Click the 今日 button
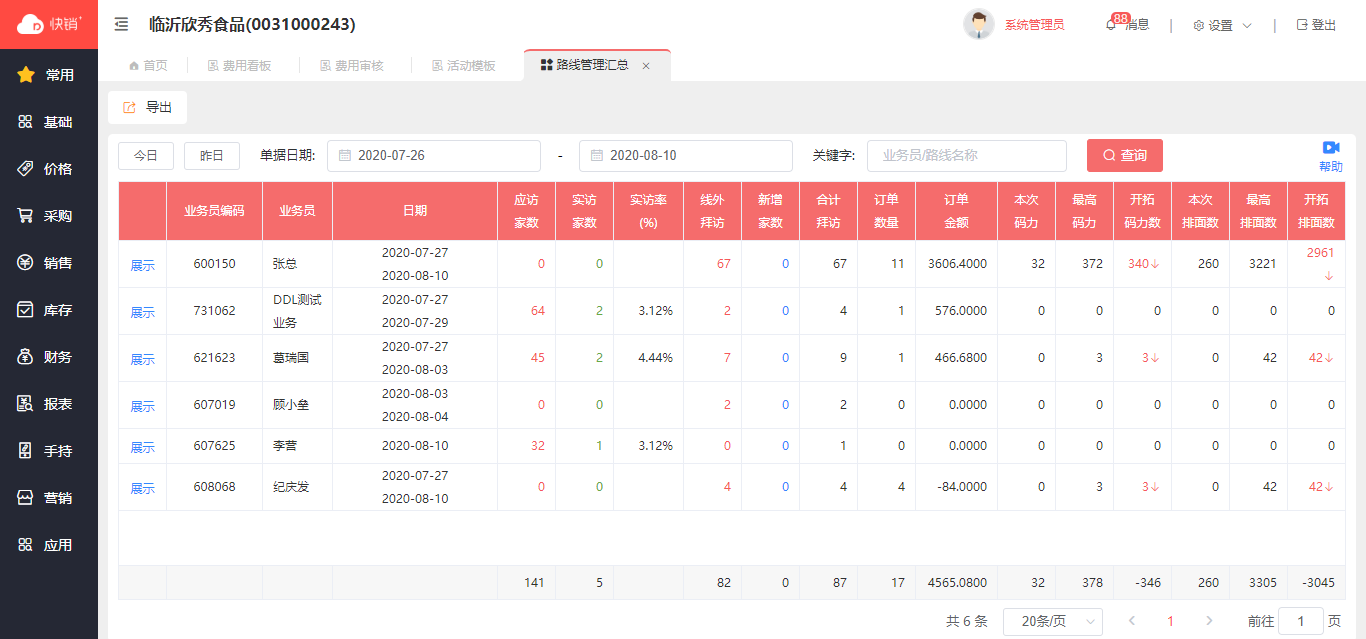1366x639 pixels. coord(146,156)
